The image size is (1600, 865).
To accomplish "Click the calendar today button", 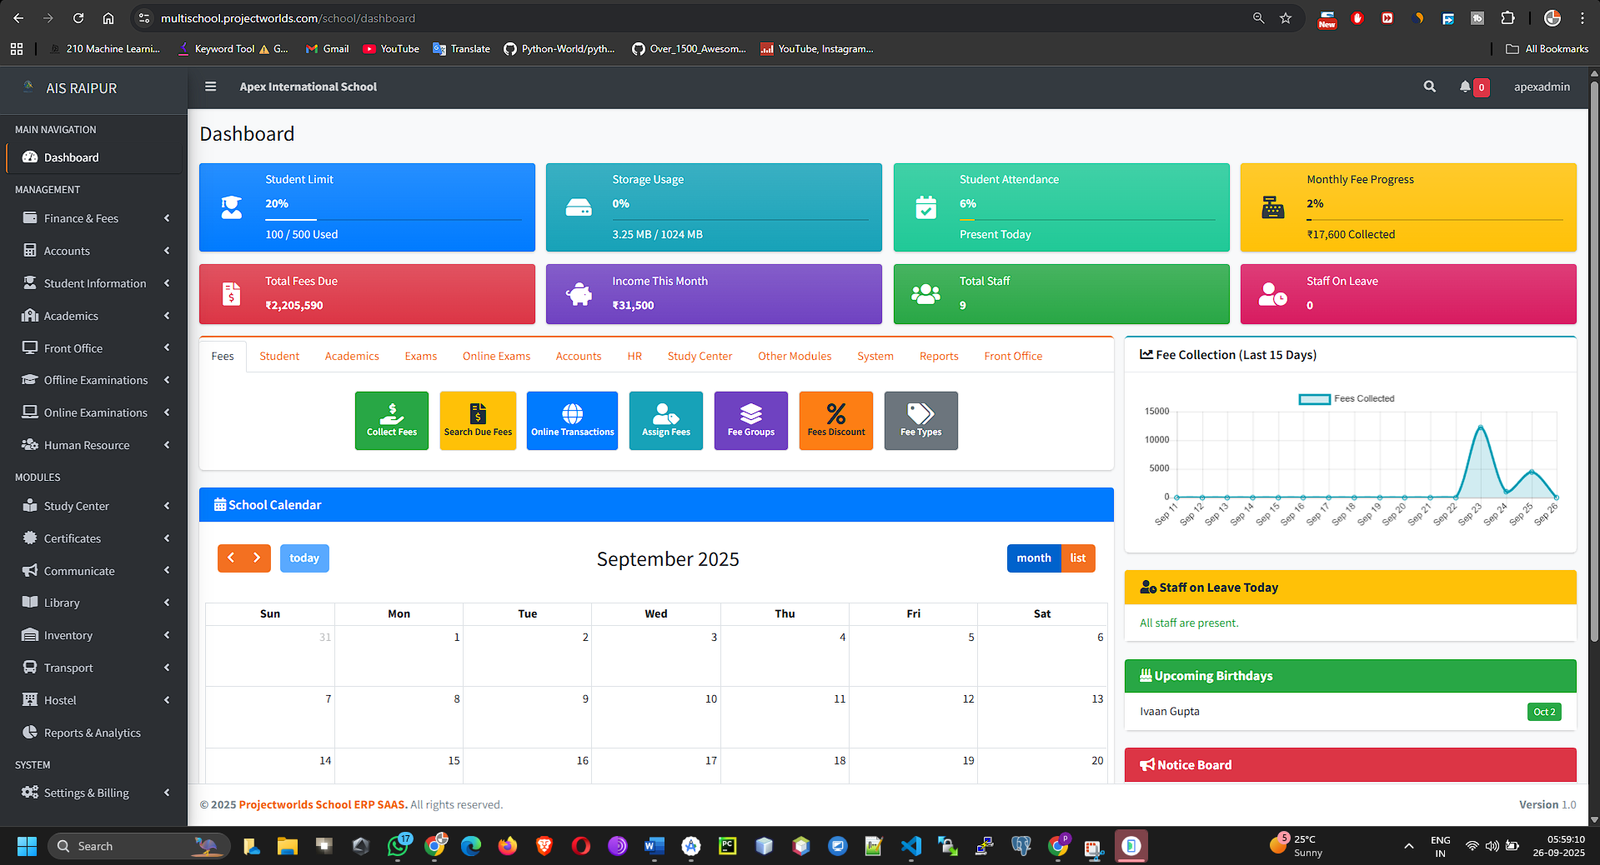I will [304, 558].
